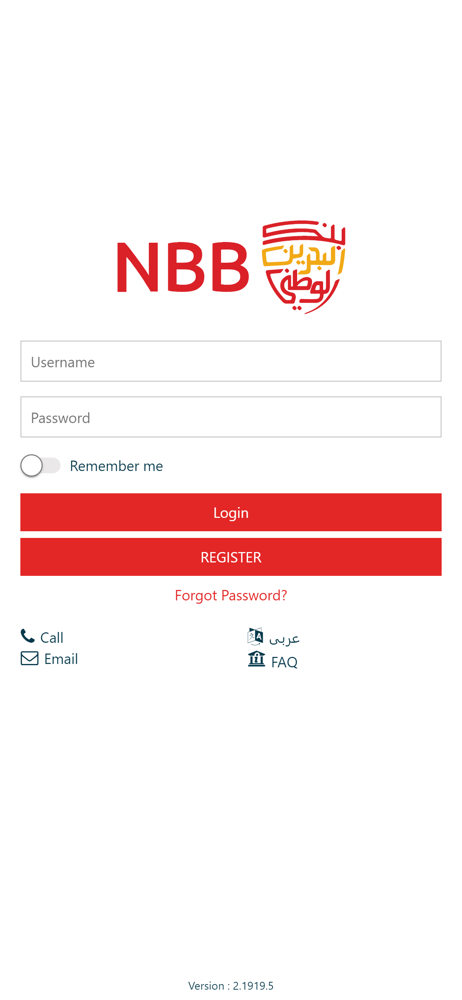Tap the grey track of Remember me switch
The height and width of the screenshot is (1000, 462).
point(51,466)
